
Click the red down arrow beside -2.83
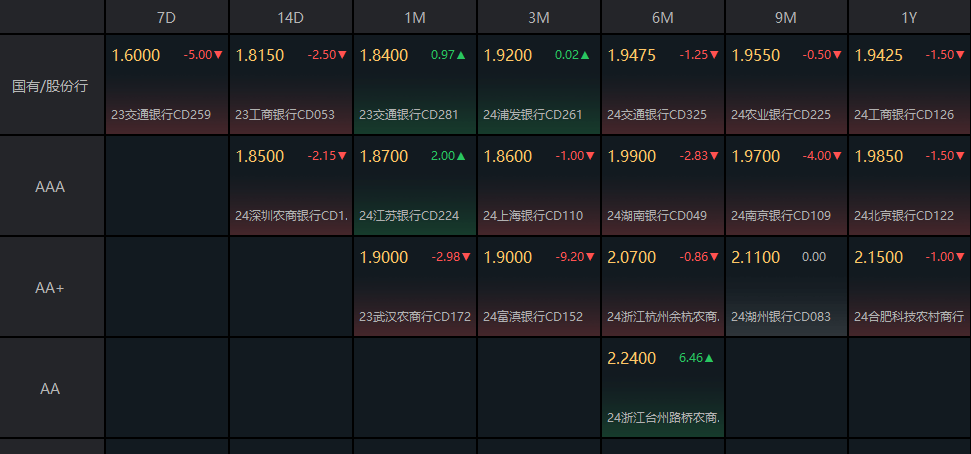pyautogui.click(x=714, y=157)
